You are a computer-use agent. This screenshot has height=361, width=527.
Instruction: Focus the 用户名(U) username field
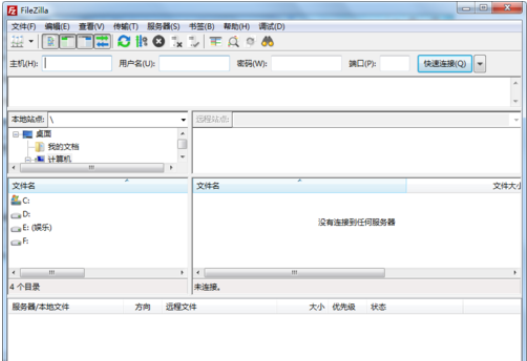pyautogui.click(x=194, y=63)
